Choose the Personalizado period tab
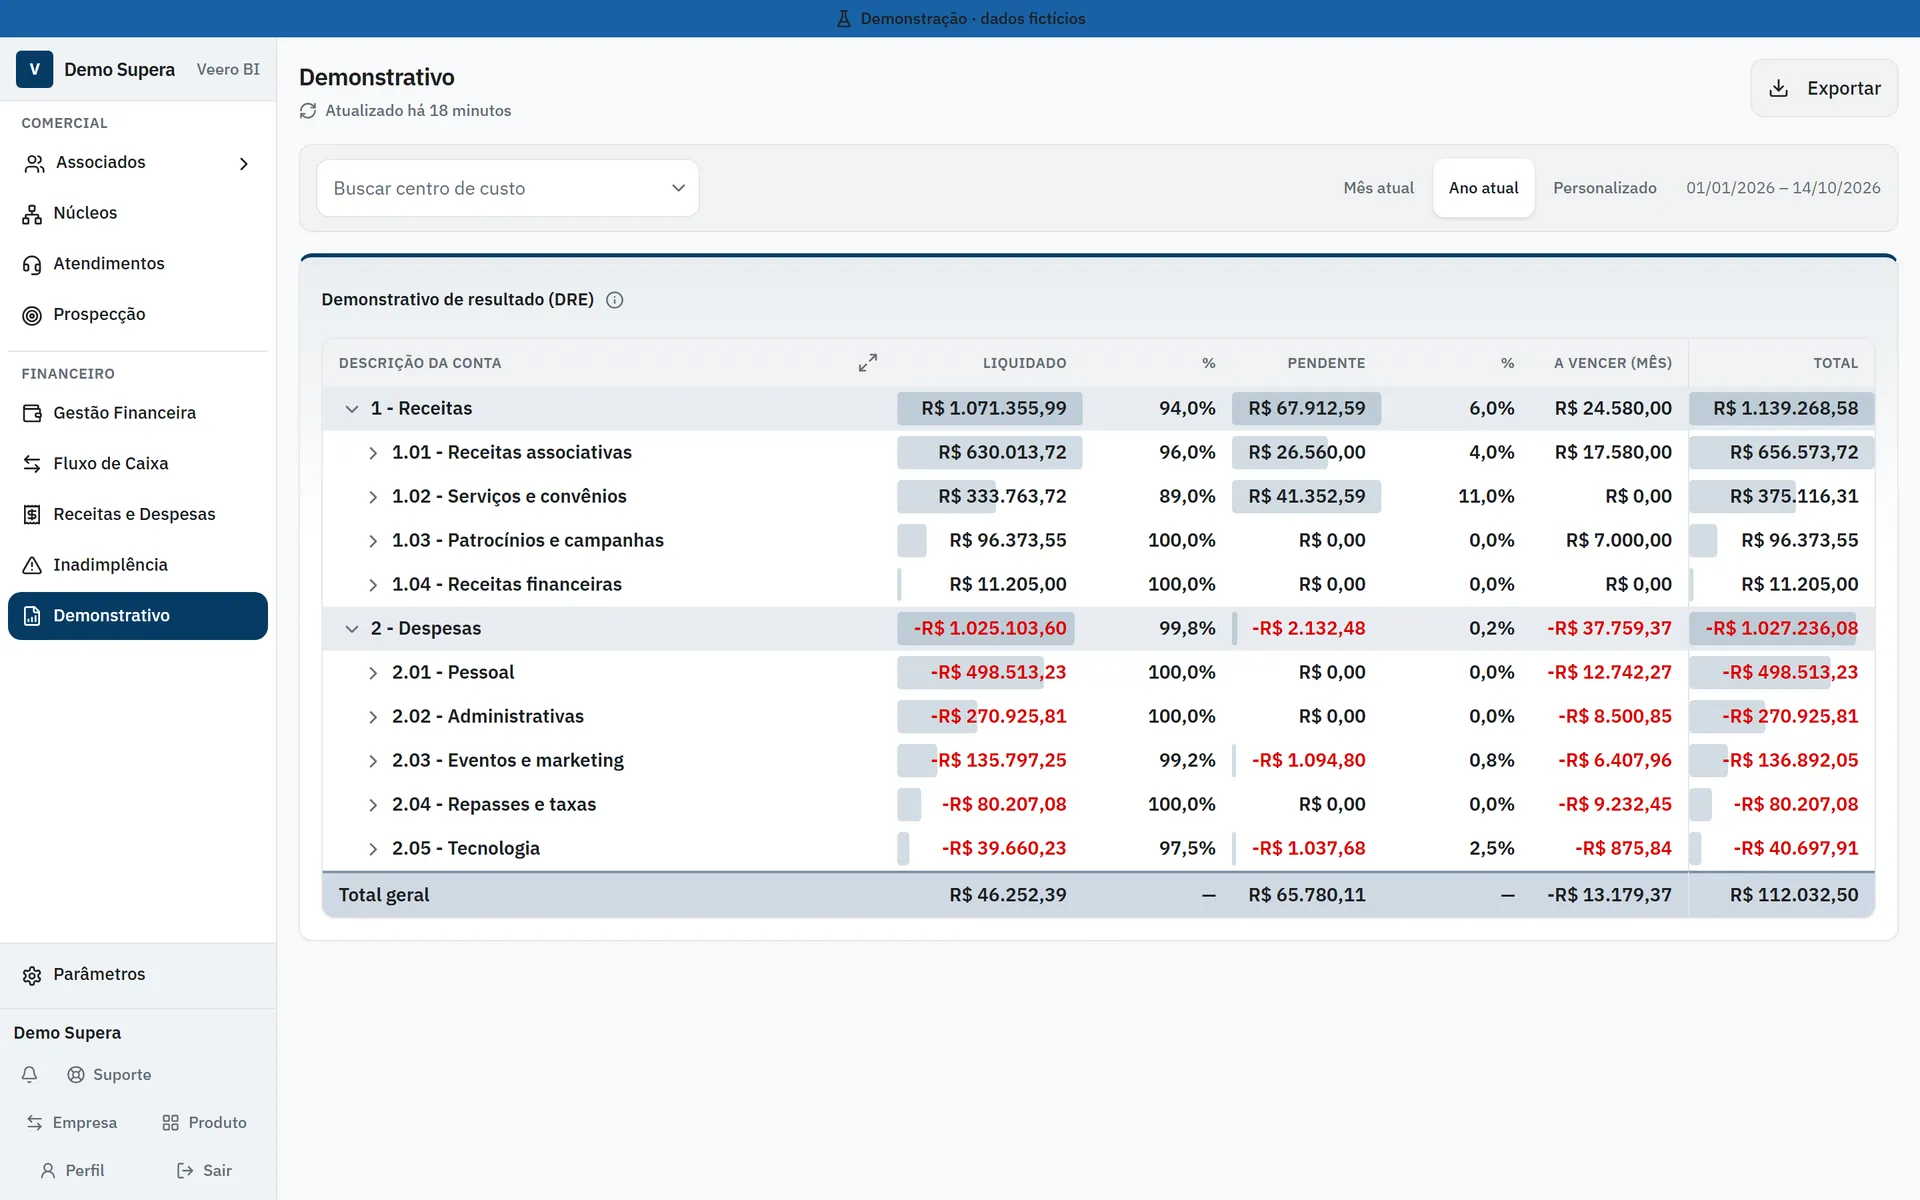This screenshot has height=1200, width=1920. point(1605,188)
